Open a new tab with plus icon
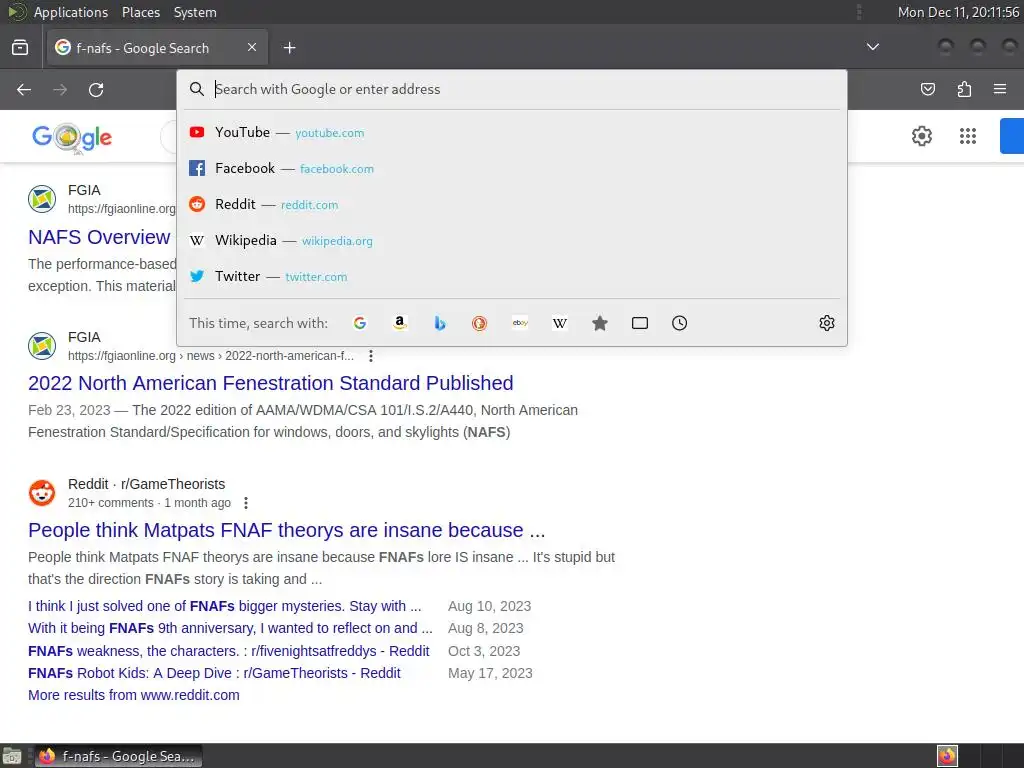 [289, 48]
